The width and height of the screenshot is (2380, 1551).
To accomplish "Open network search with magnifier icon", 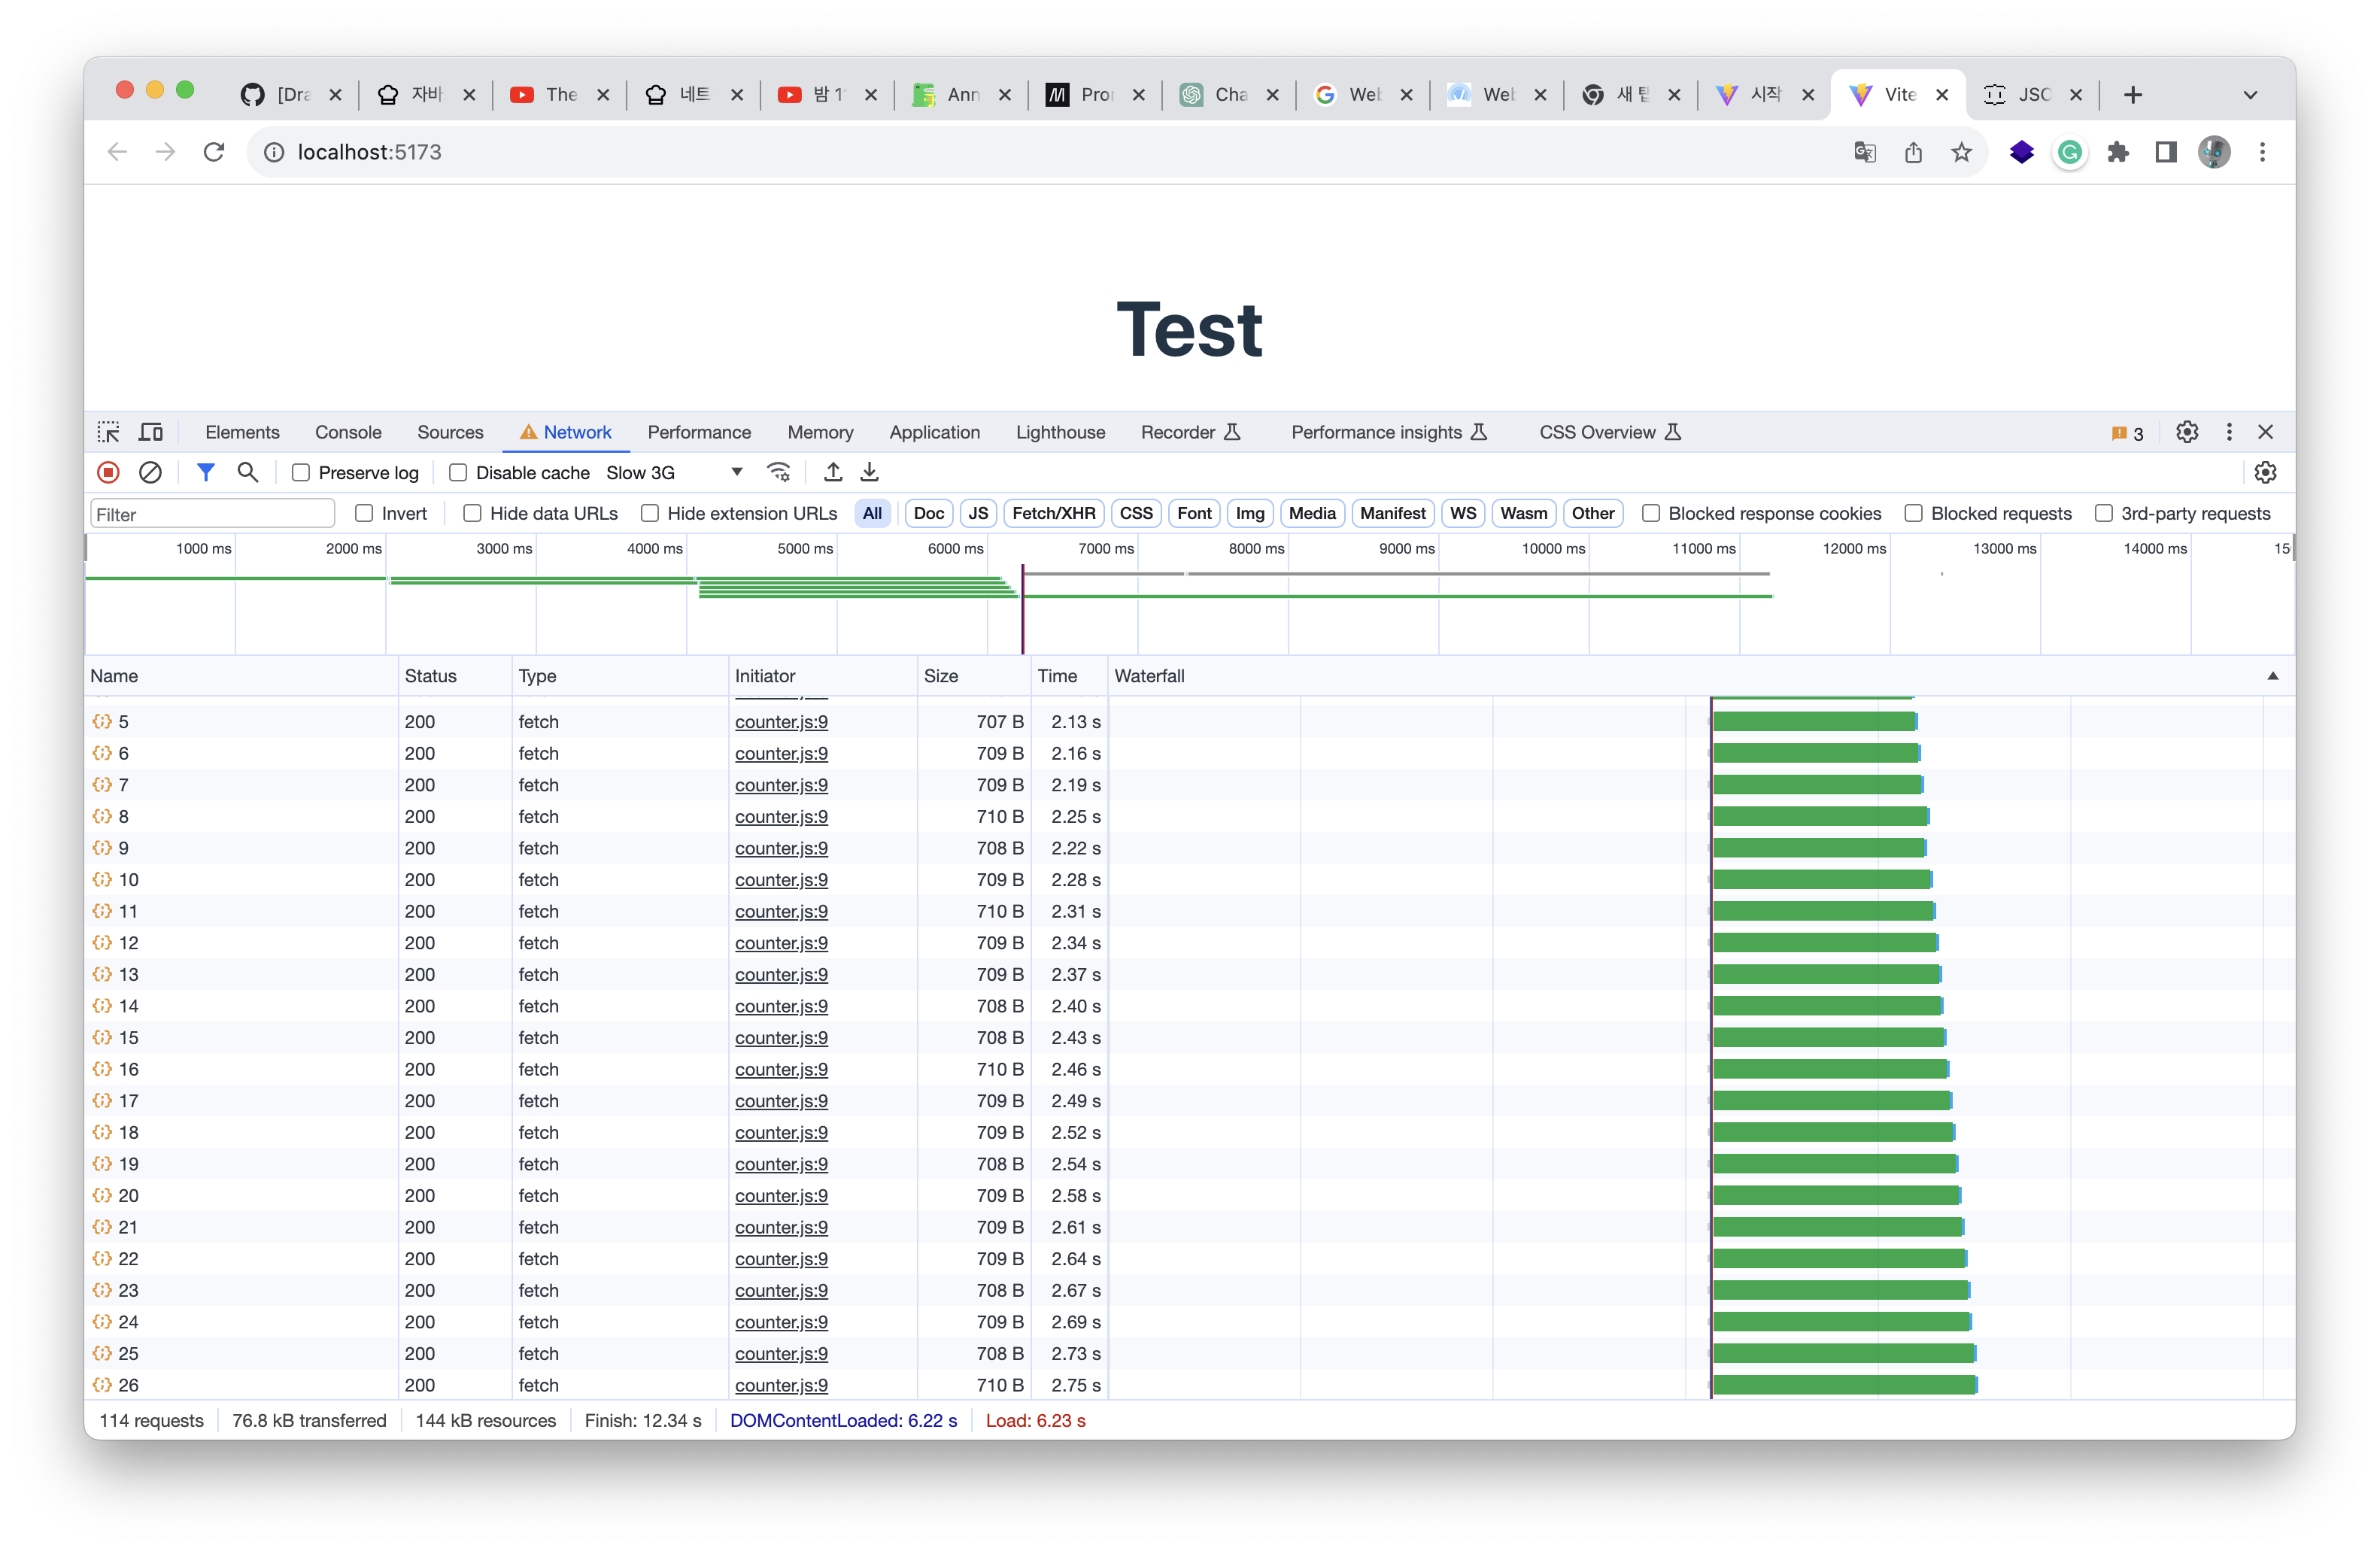I will pyautogui.click(x=248, y=472).
